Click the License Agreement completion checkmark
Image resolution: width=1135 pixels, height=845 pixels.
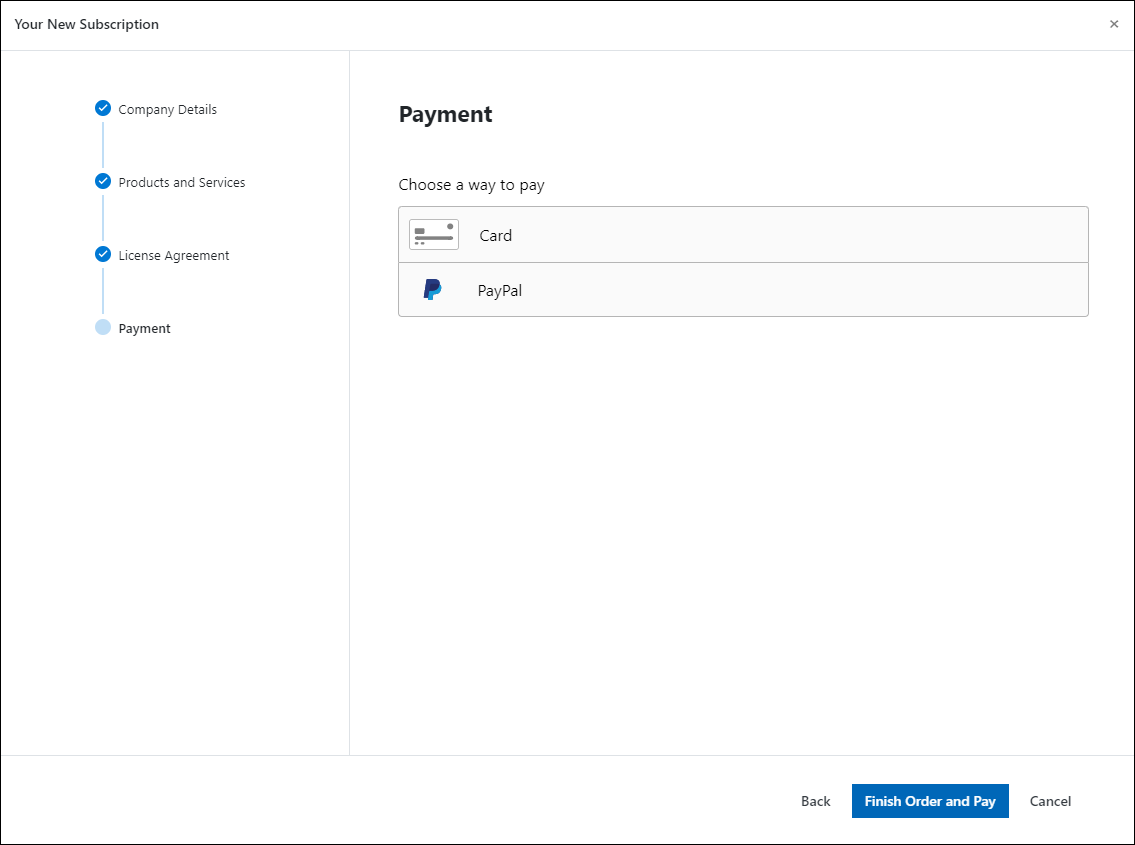pos(103,254)
